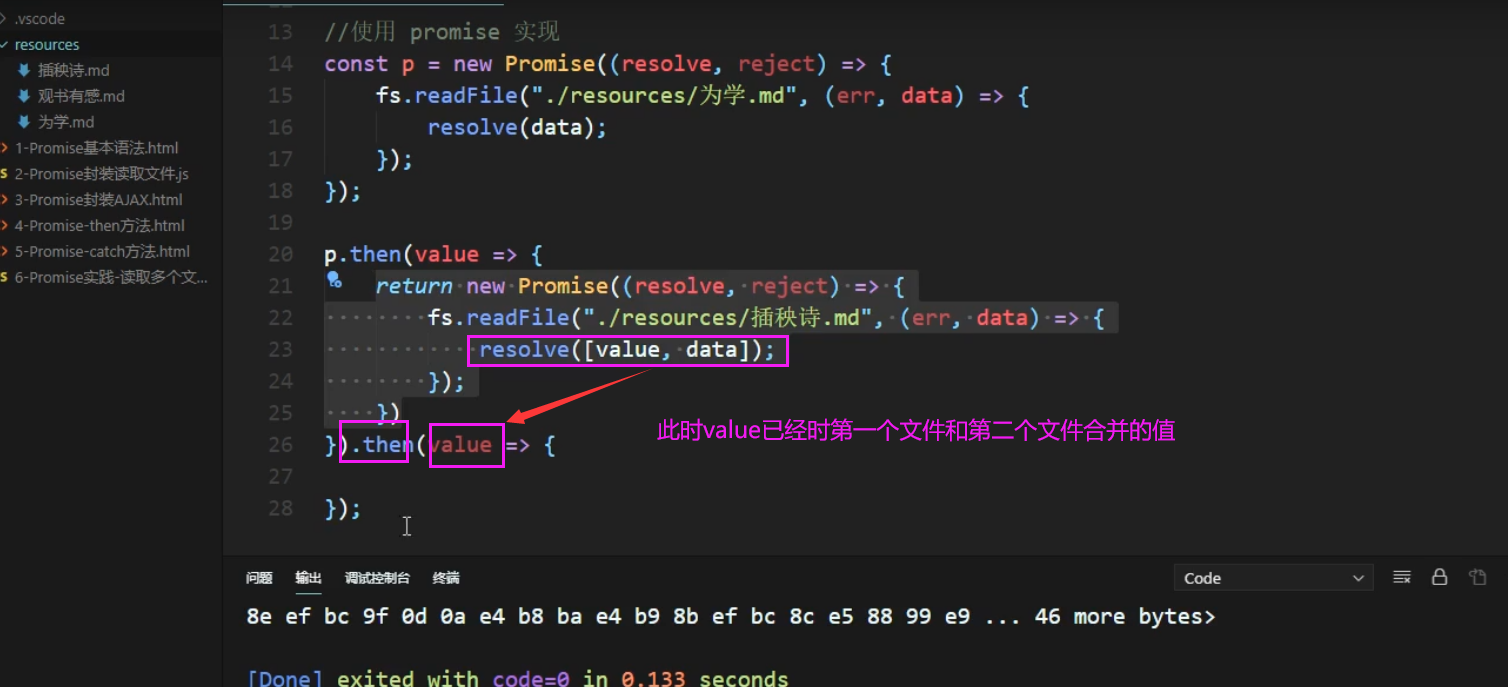Open the 调试控制台 tab

click(x=377, y=578)
